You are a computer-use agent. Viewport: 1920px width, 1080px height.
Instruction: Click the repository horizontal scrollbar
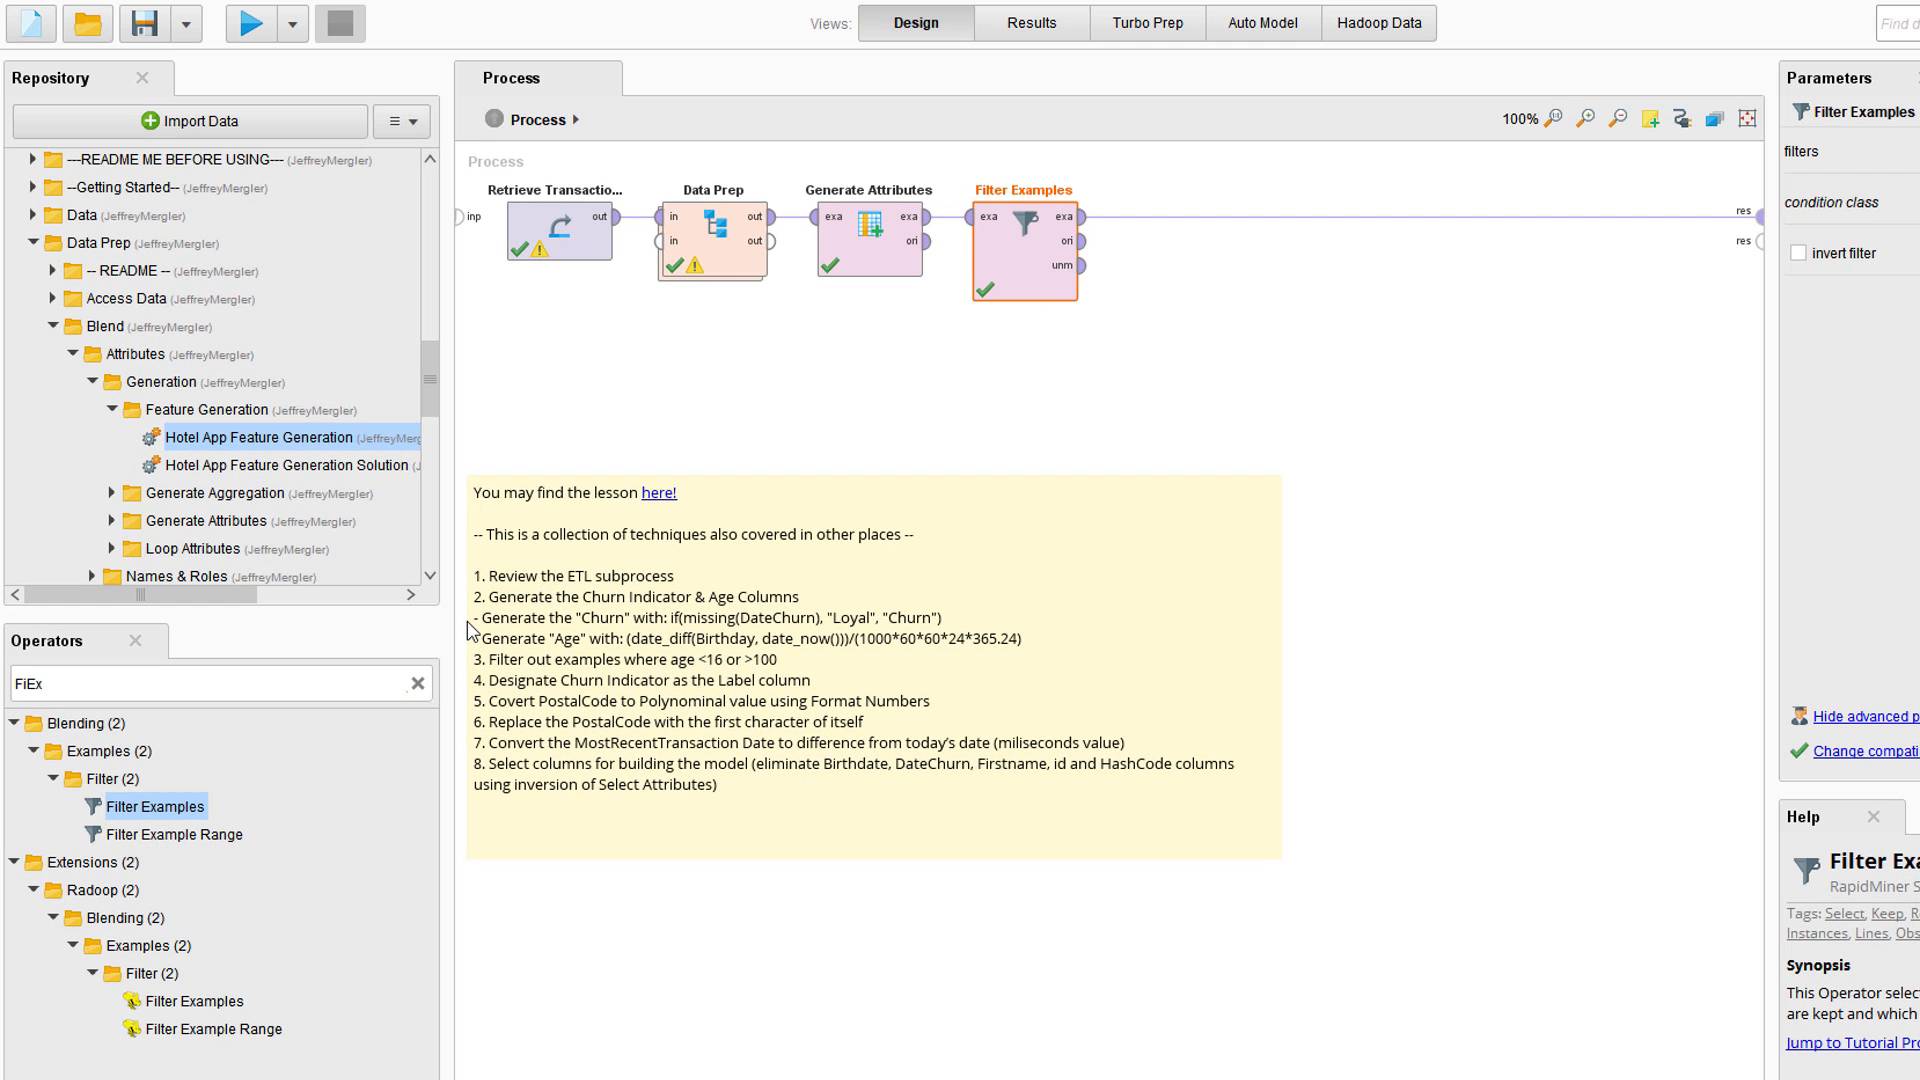pyautogui.click(x=140, y=595)
